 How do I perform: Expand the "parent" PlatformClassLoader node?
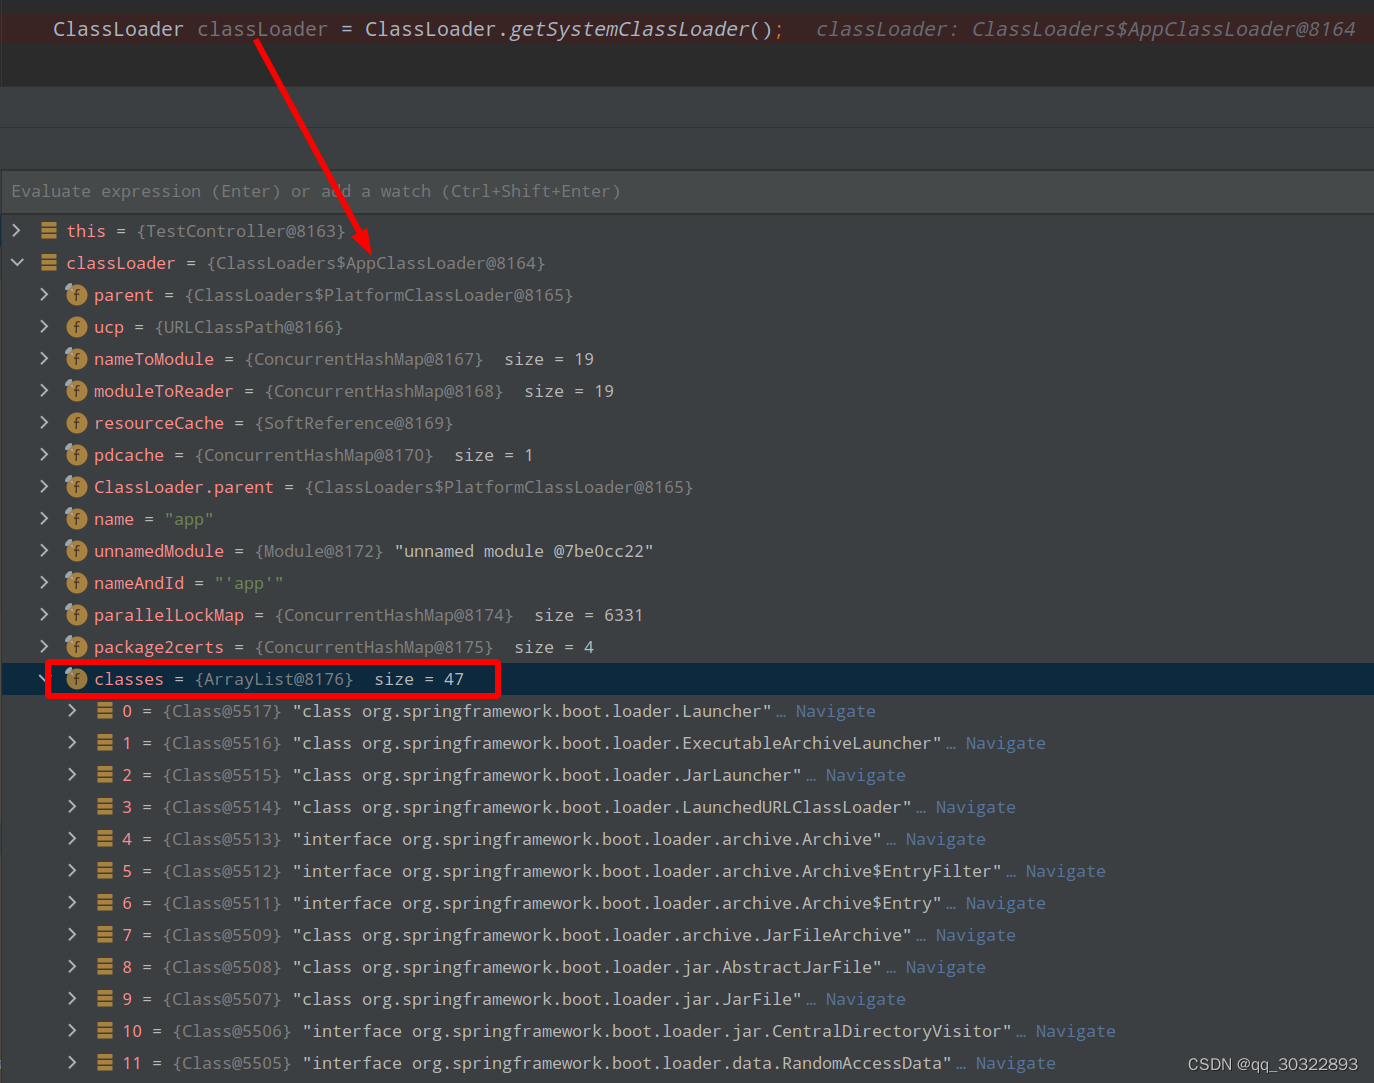pyautogui.click(x=44, y=295)
